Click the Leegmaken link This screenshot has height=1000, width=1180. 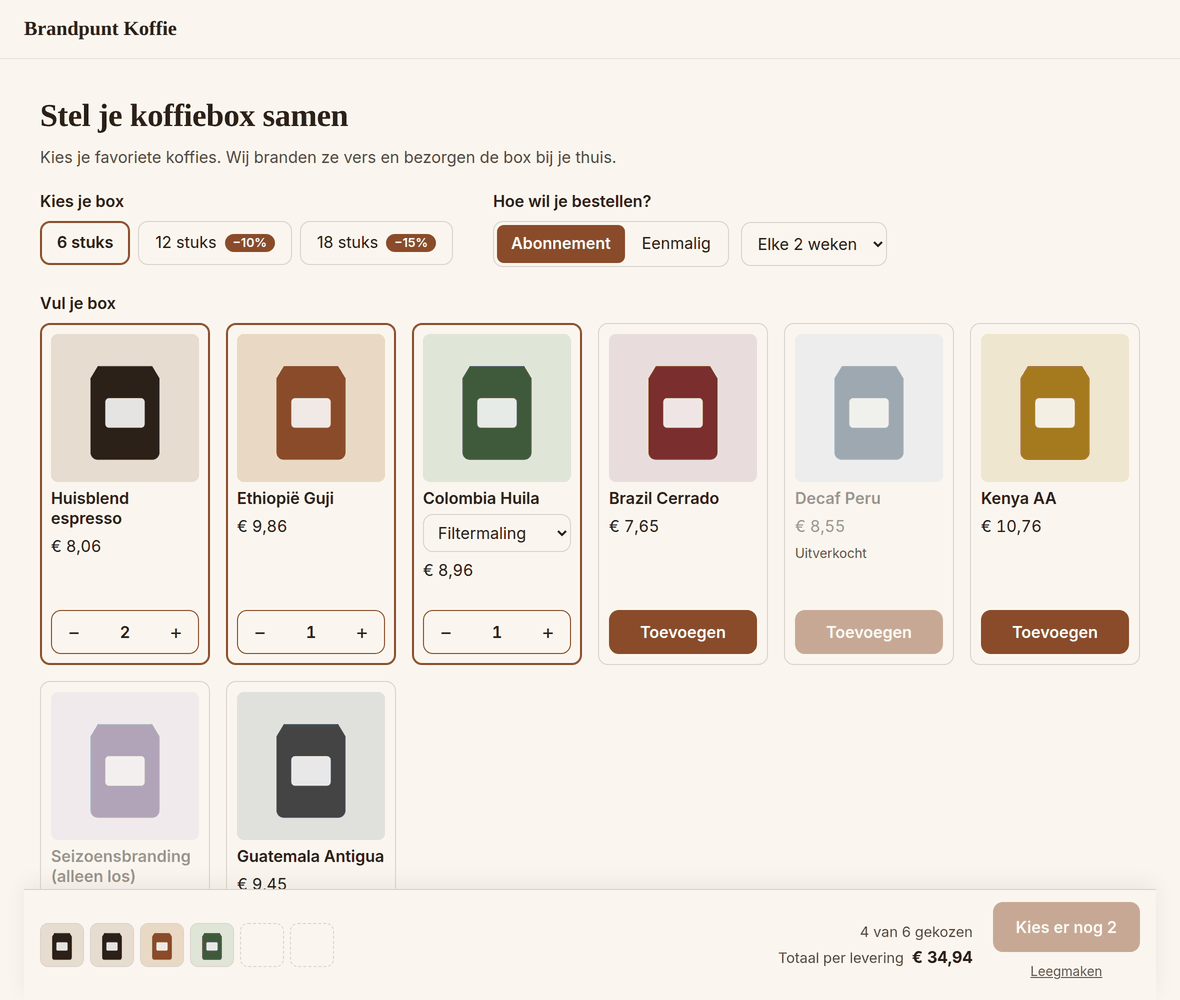[1066, 971]
